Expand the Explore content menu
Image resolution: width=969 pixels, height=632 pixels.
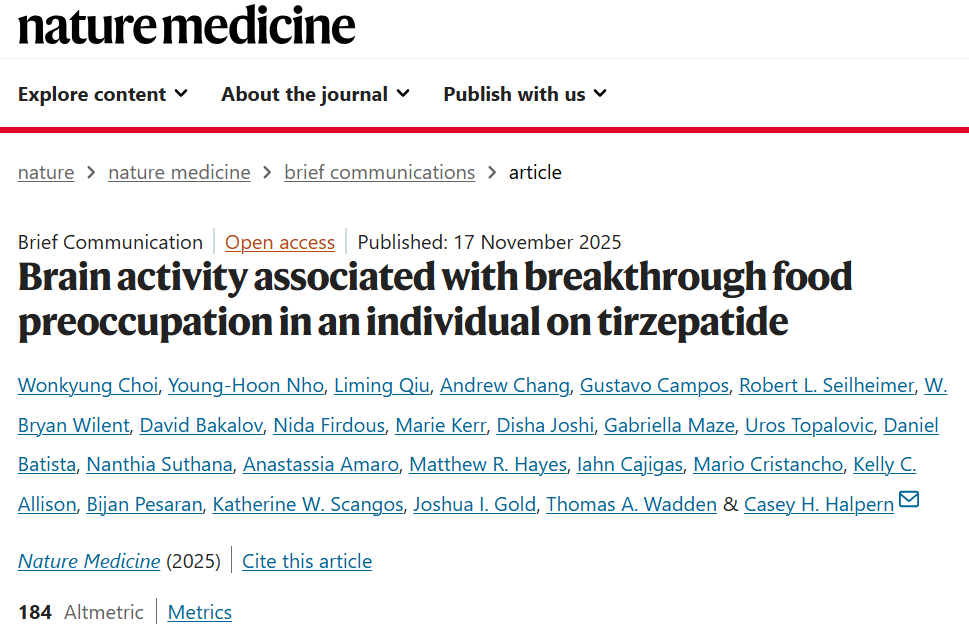pos(102,94)
